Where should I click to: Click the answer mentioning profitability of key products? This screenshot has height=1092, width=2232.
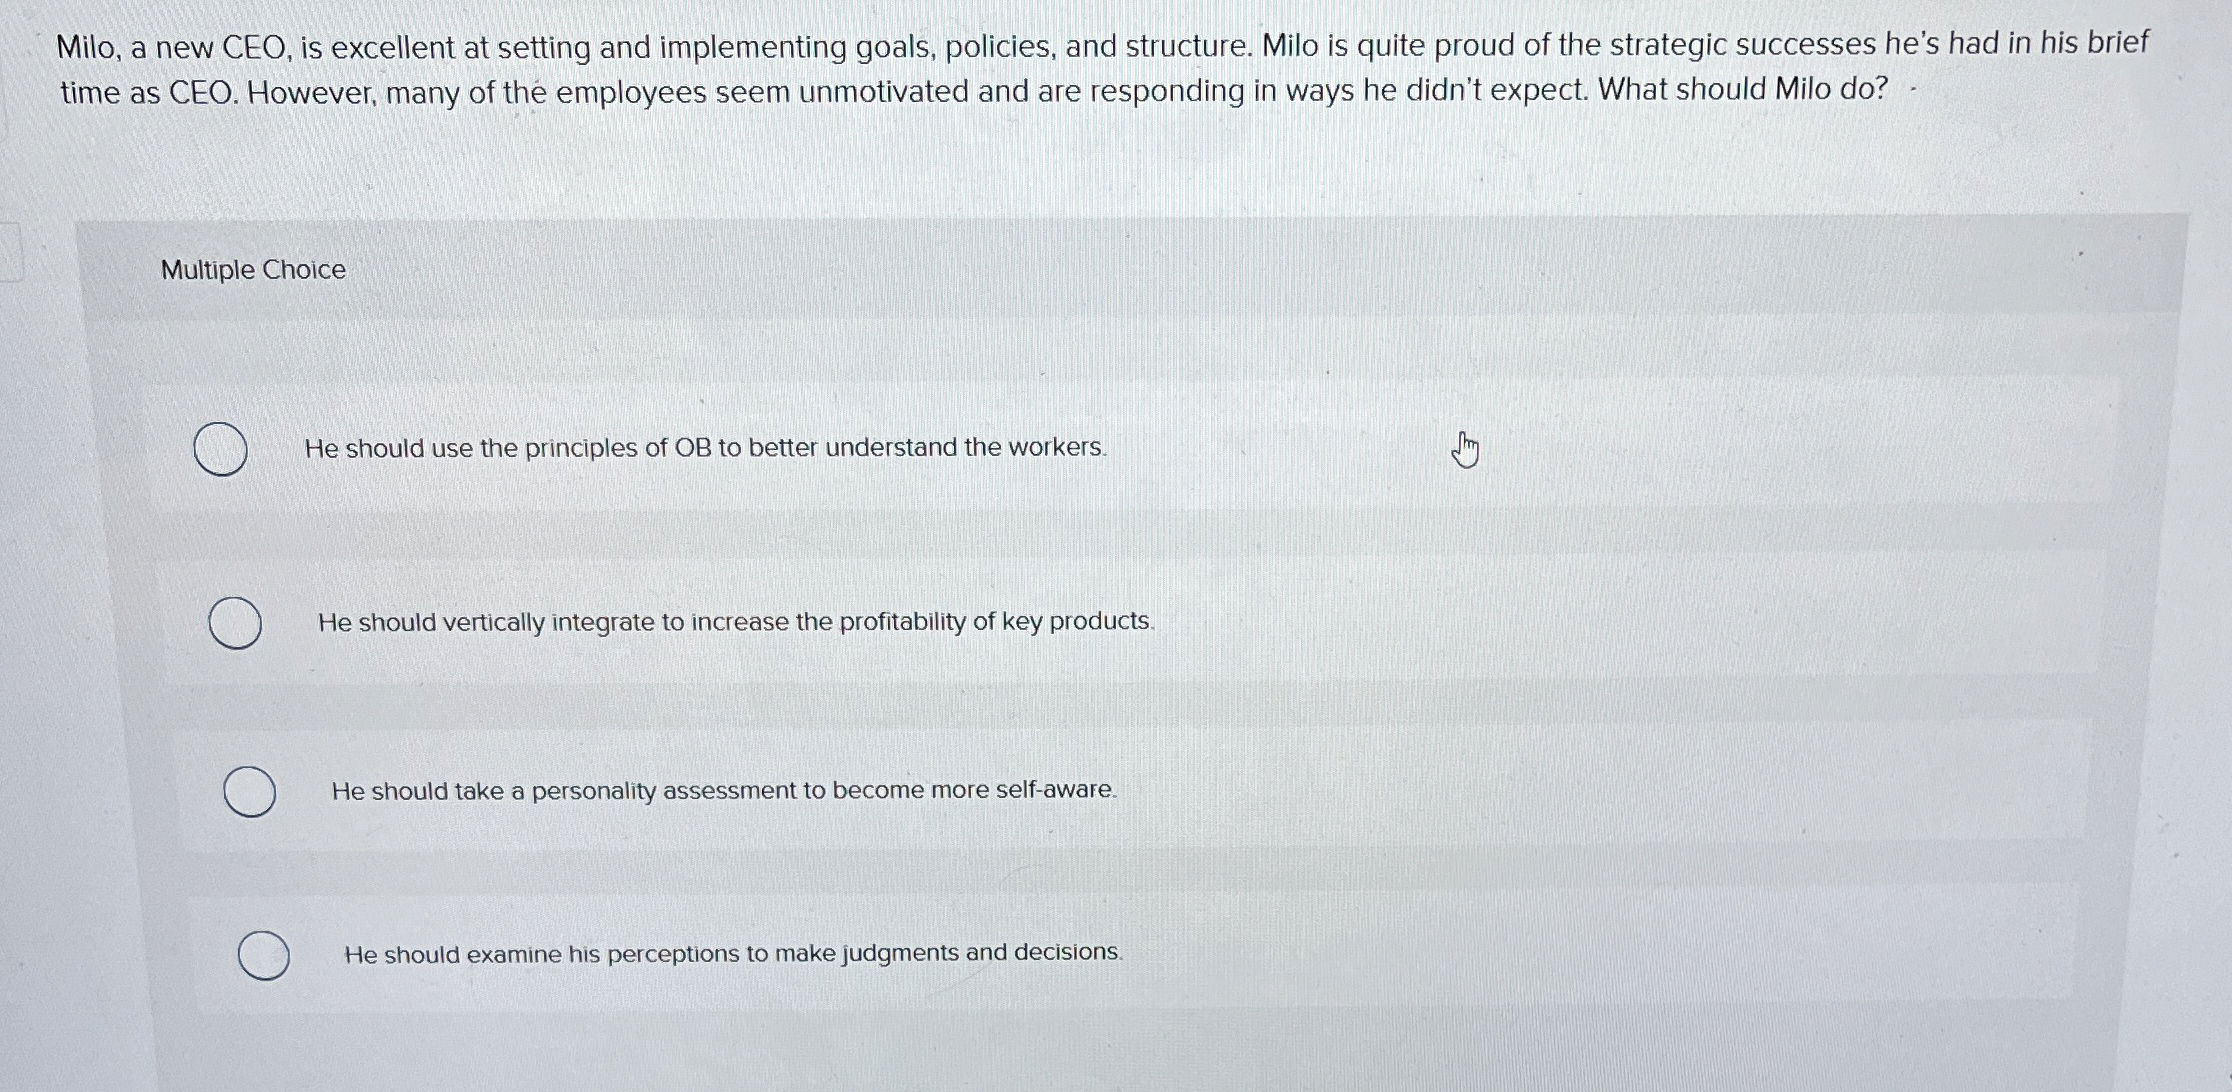coord(737,622)
